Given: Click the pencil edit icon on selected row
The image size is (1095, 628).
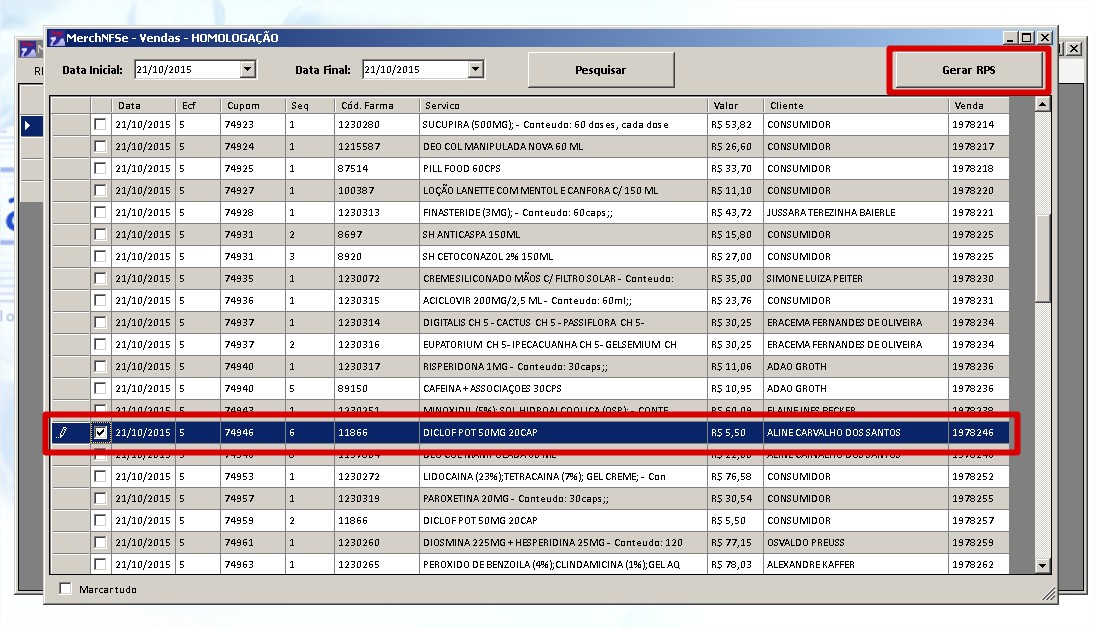Looking at the screenshot, I should pyautogui.click(x=63, y=433).
